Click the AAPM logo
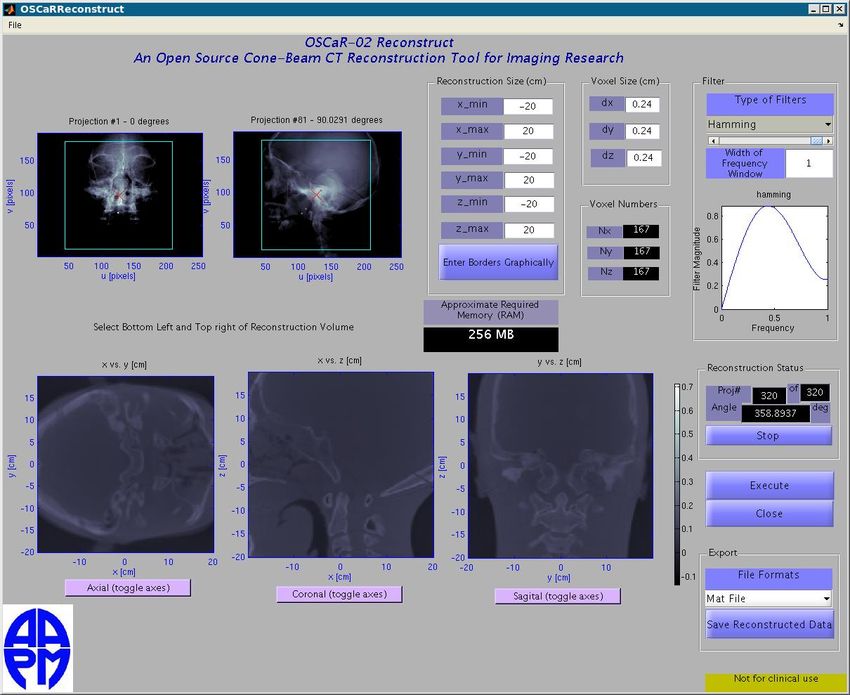Screen dimensions: 850x695 38,650
